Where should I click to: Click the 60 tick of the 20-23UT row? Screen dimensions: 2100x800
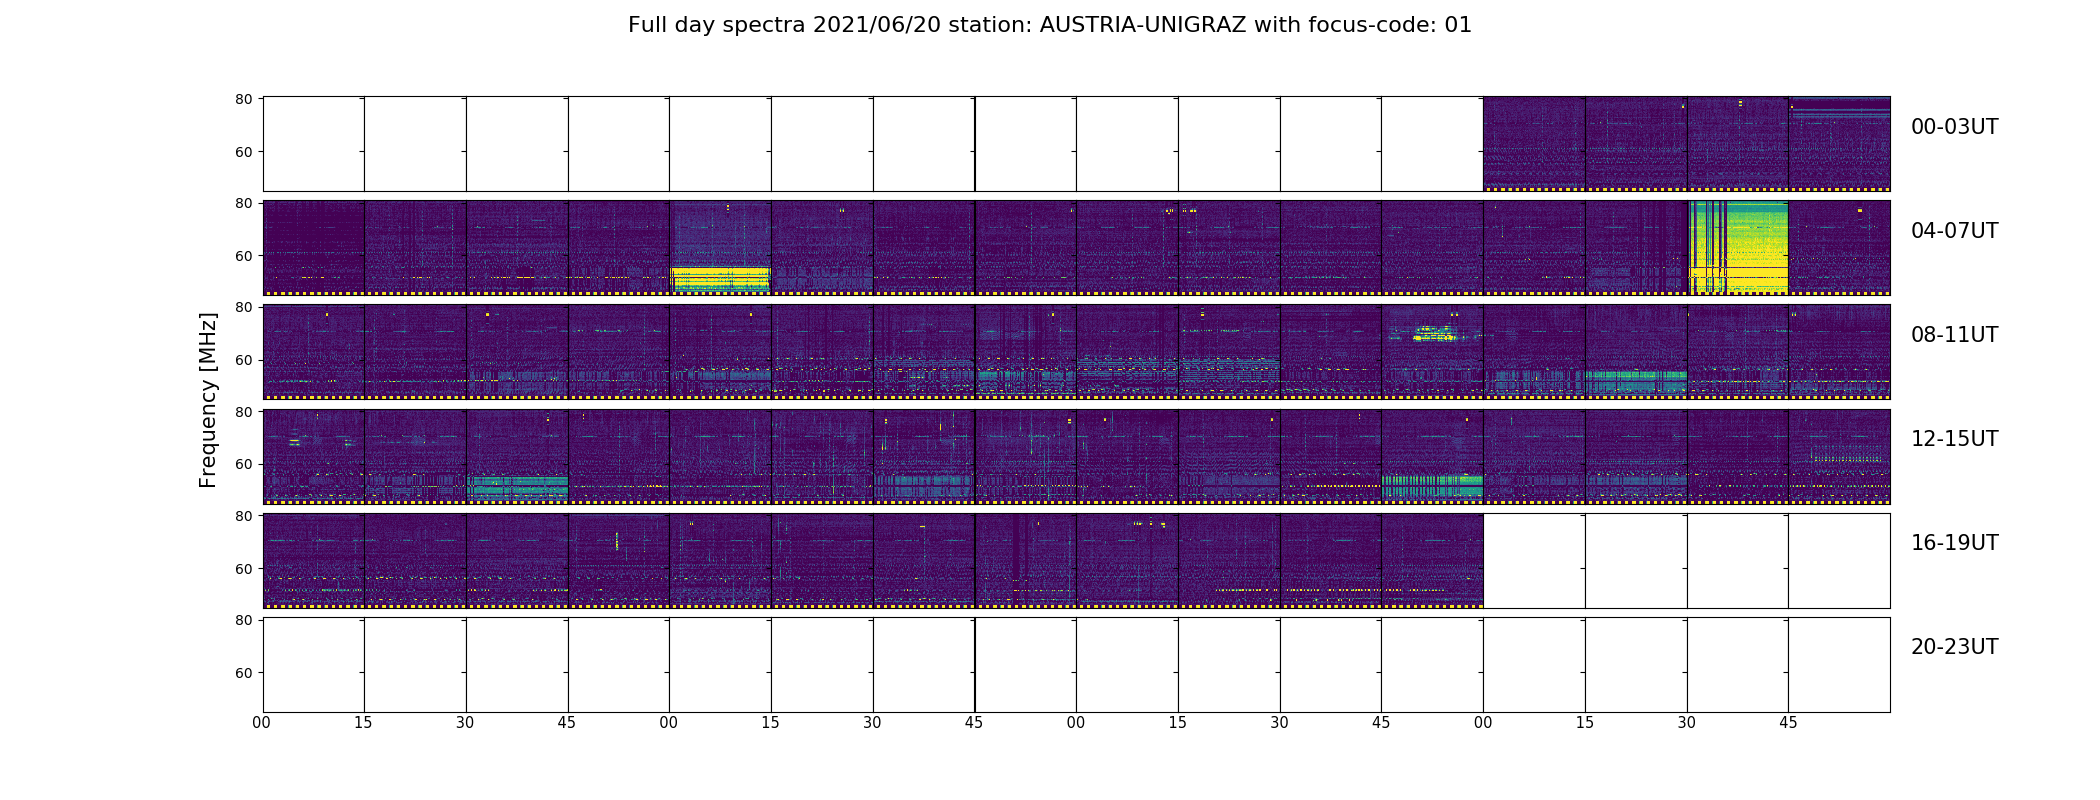coord(243,673)
